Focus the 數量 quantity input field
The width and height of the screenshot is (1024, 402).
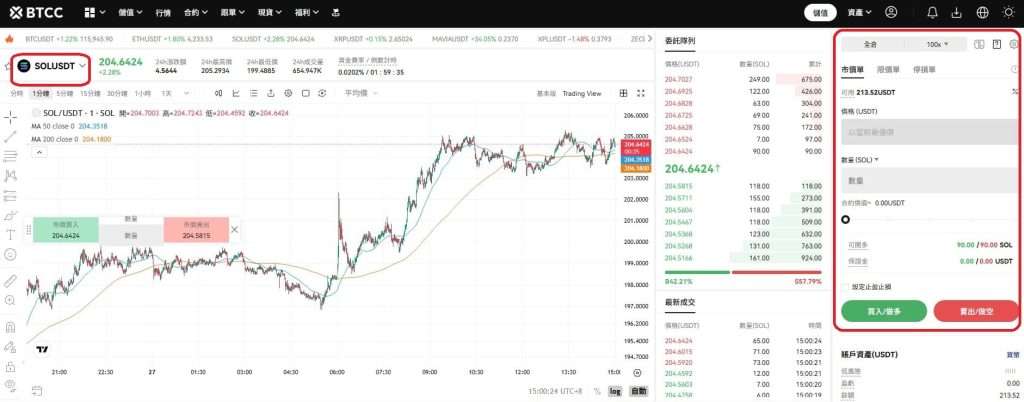click(x=930, y=180)
